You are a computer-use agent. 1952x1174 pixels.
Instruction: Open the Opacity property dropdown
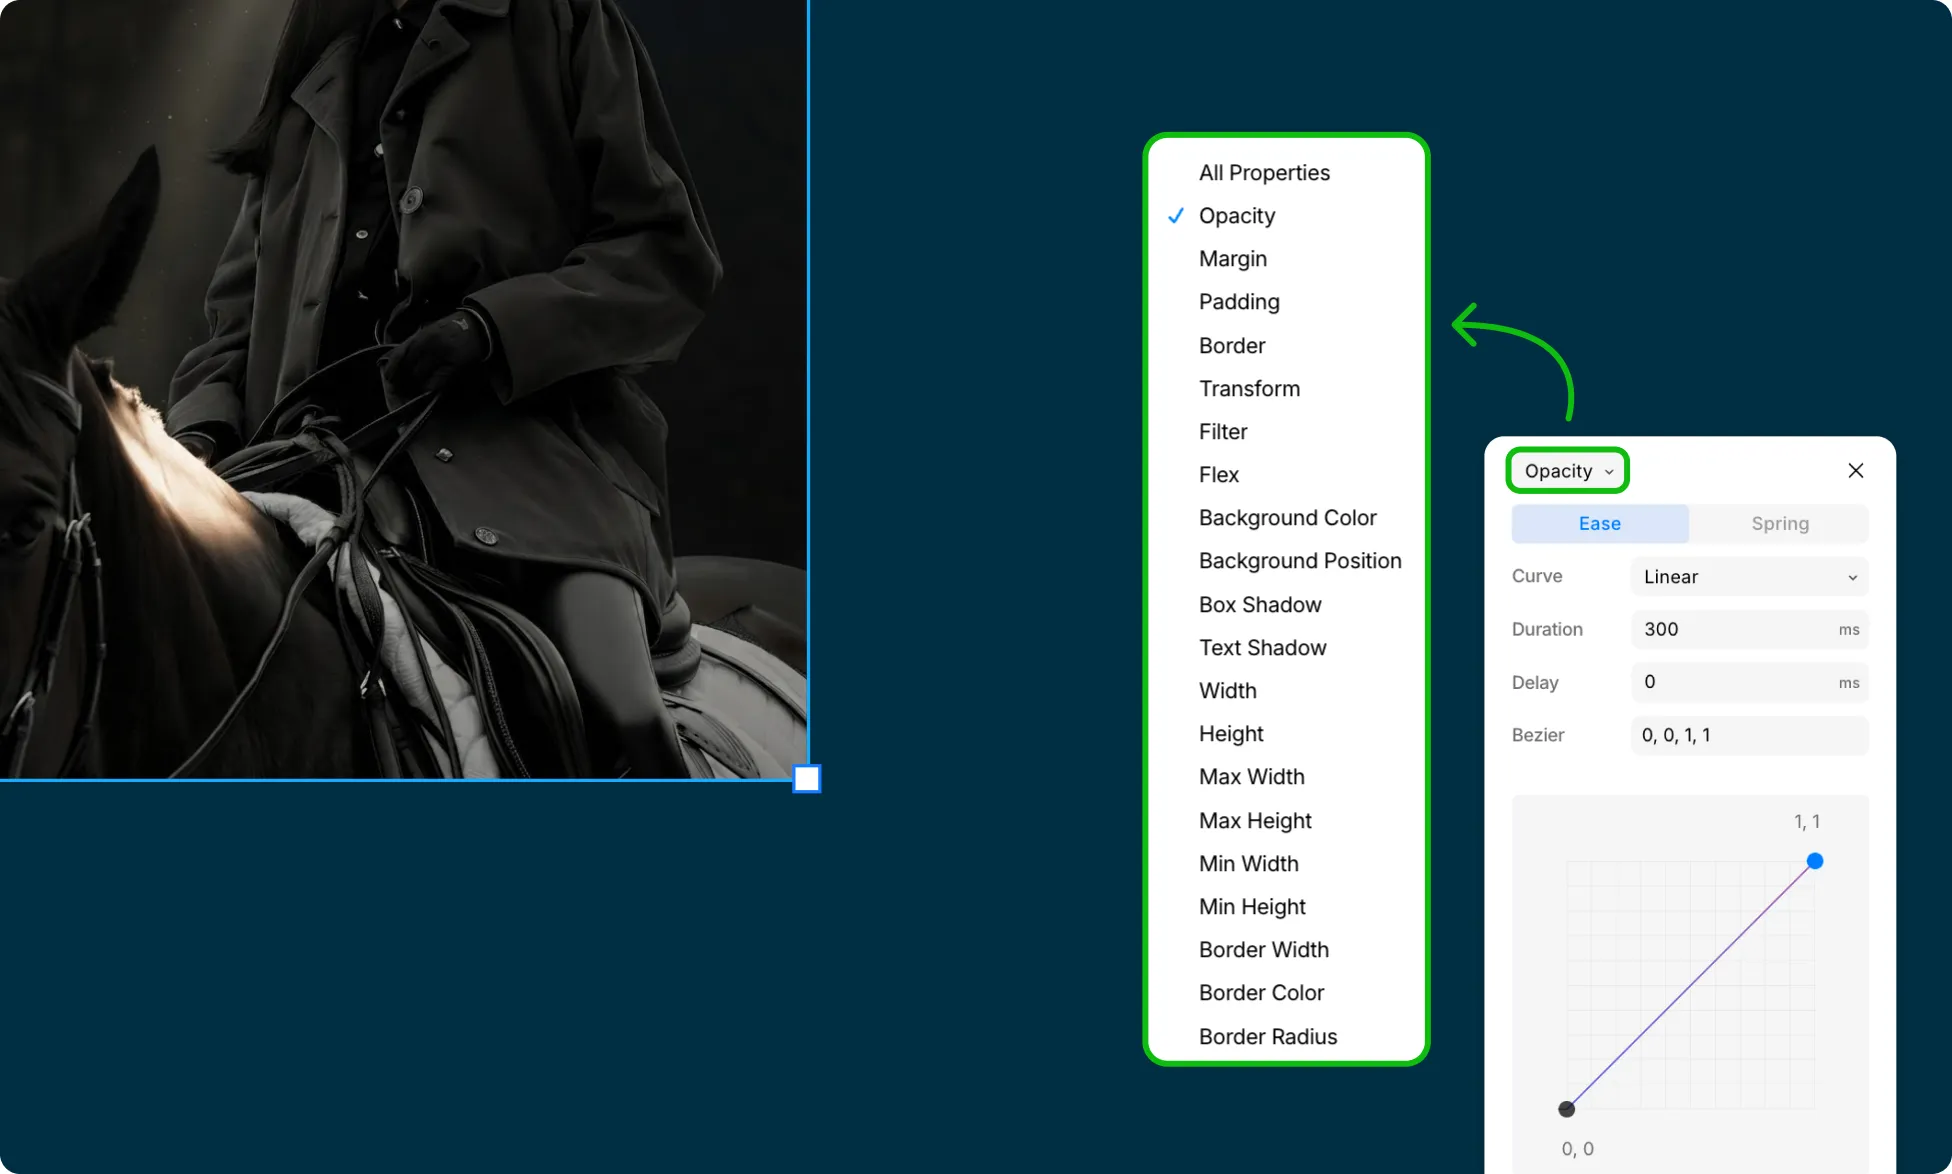pos(1567,470)
